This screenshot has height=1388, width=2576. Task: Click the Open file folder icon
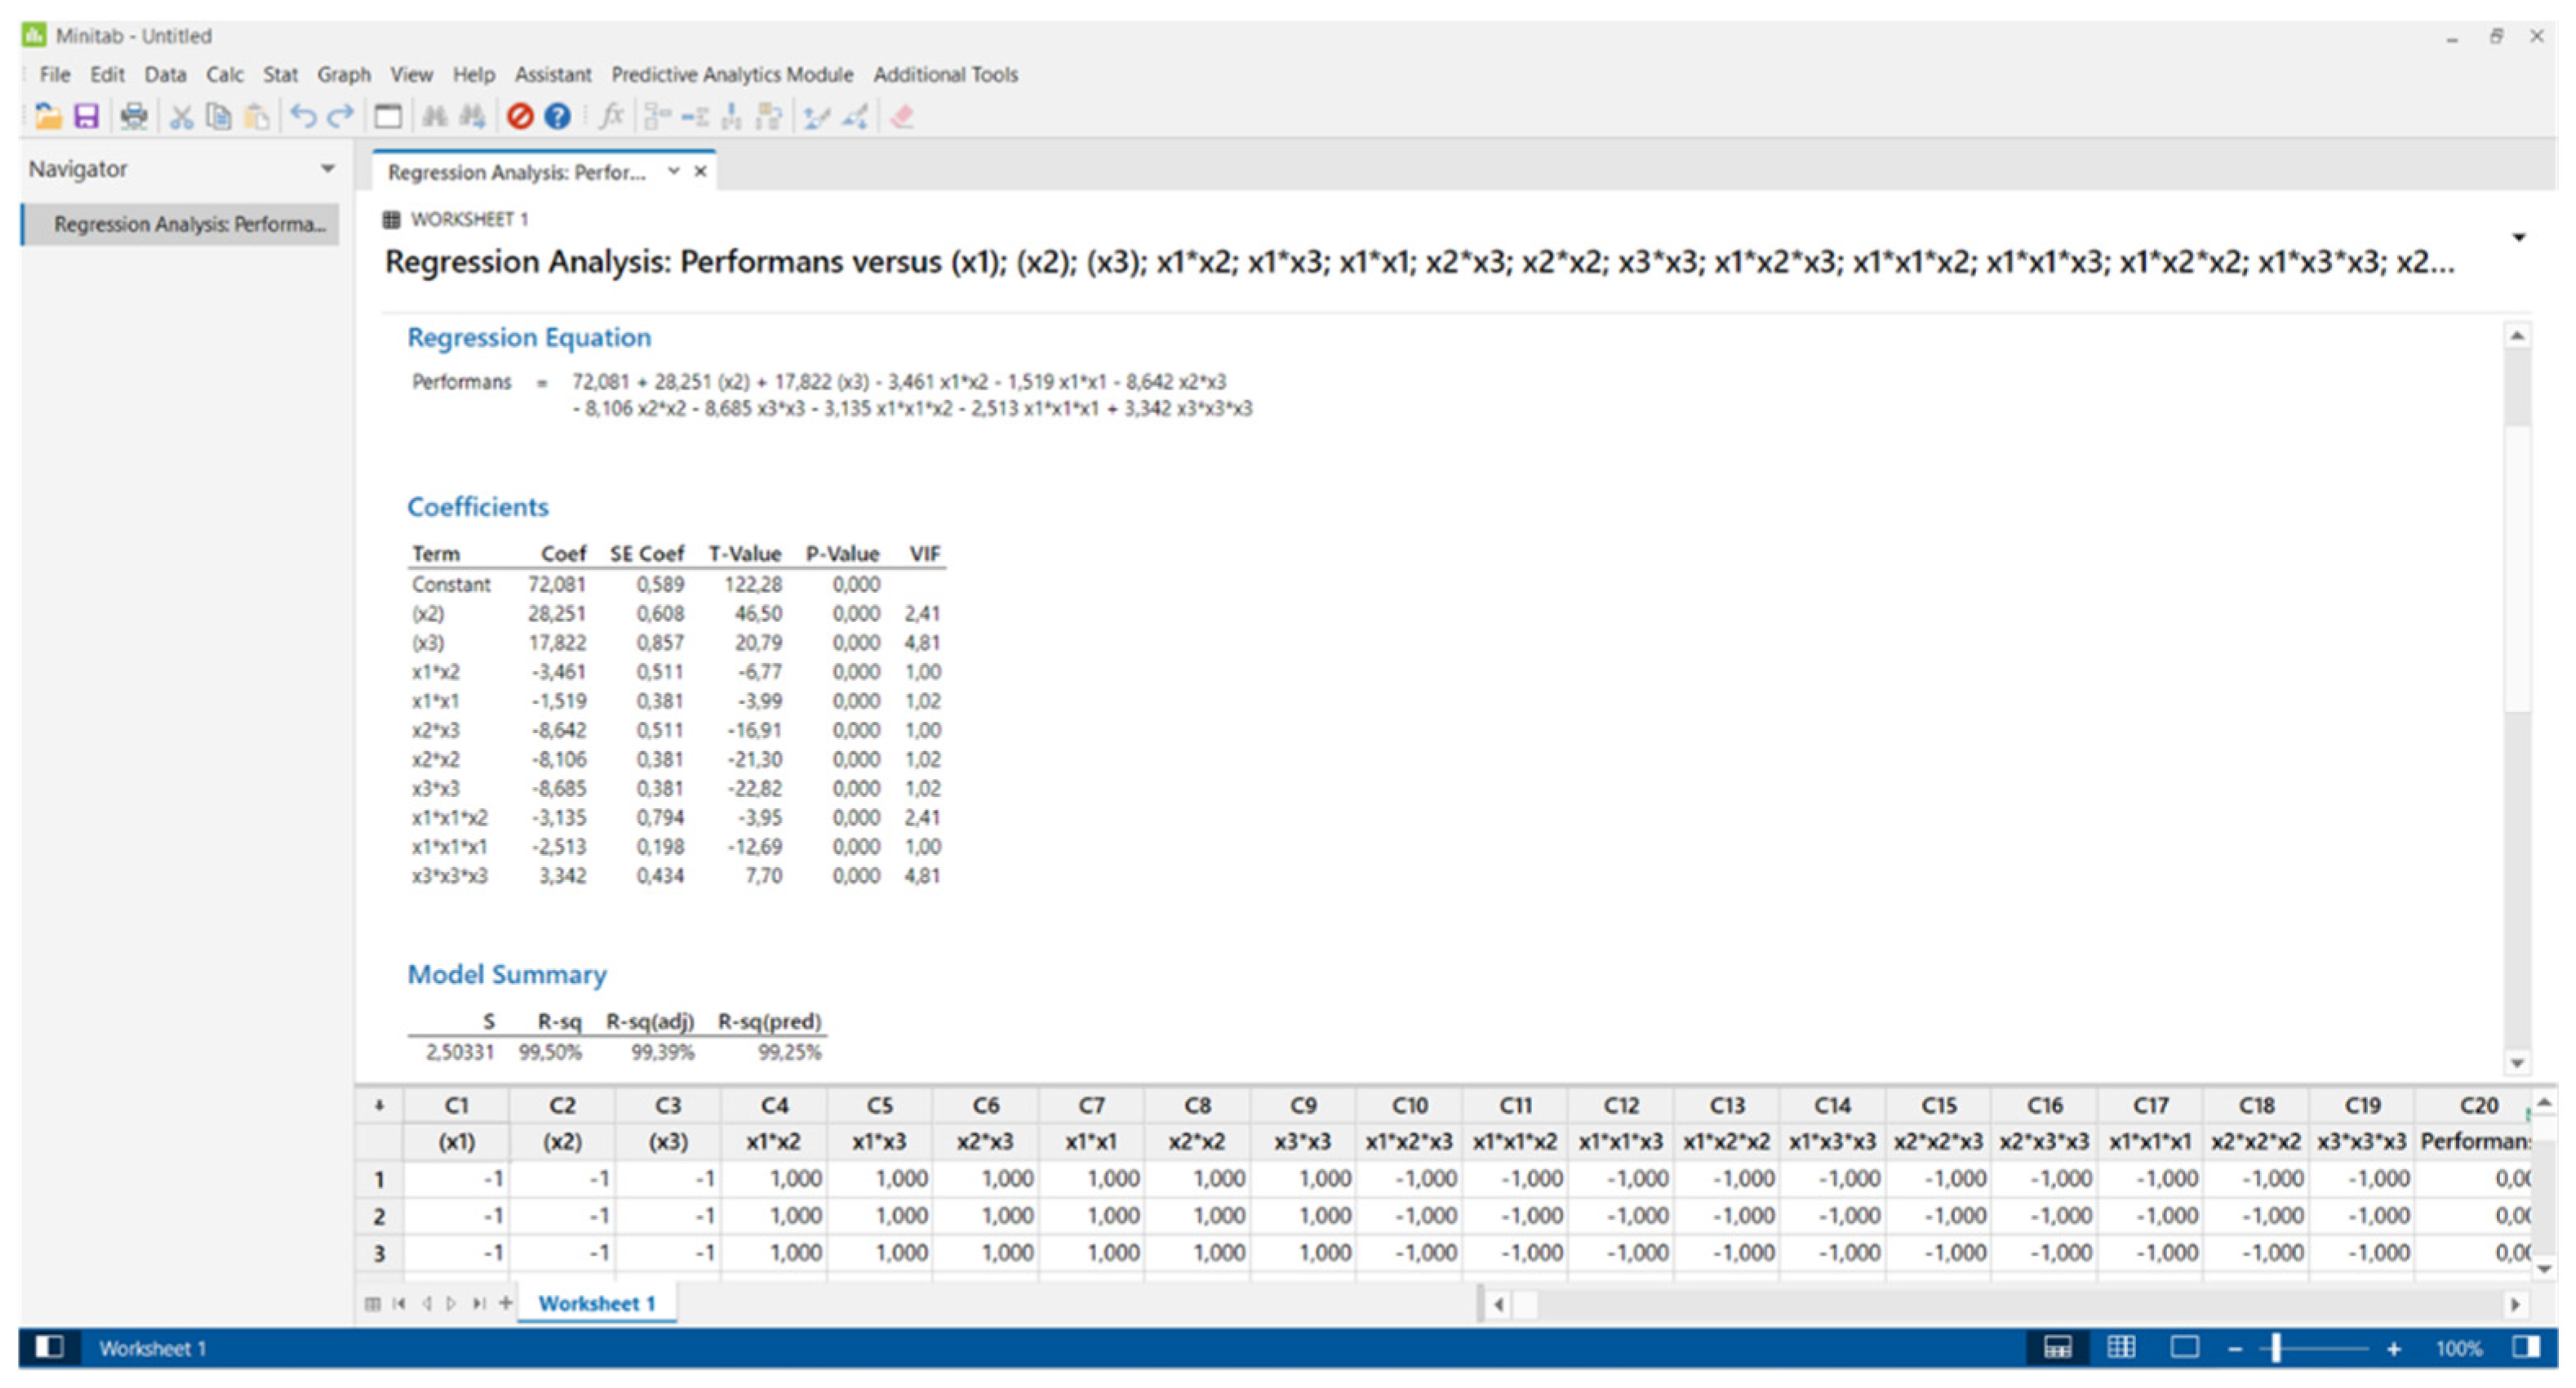(48, 117)
